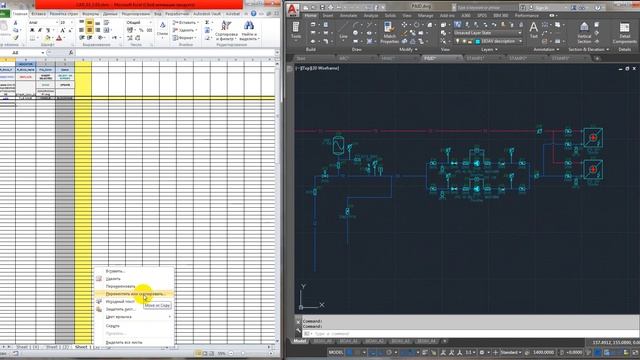This screenshot has width=640, height=360.
Task: Open Excel 'Вид' ribbon tab
Action: point(158,14)
